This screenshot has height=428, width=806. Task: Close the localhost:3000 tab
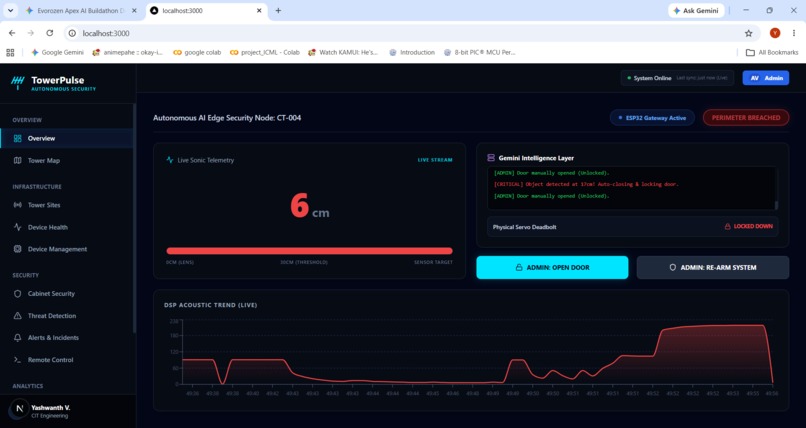259,10
